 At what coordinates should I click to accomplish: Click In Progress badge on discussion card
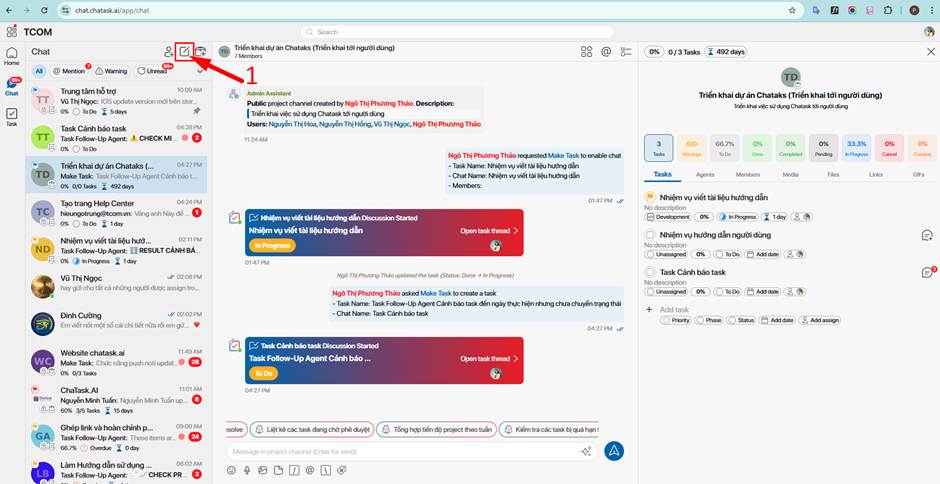click(272, 245)
